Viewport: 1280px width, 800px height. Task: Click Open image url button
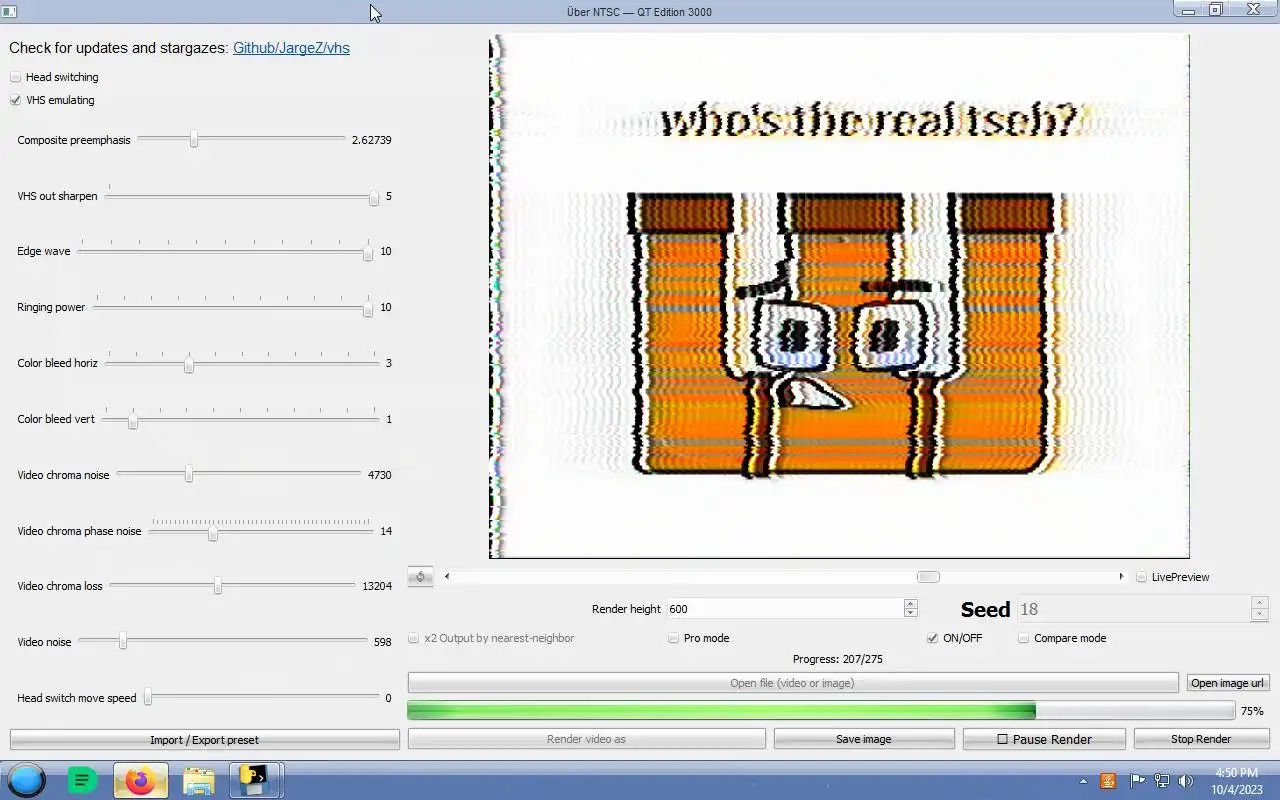point(1227,683)
